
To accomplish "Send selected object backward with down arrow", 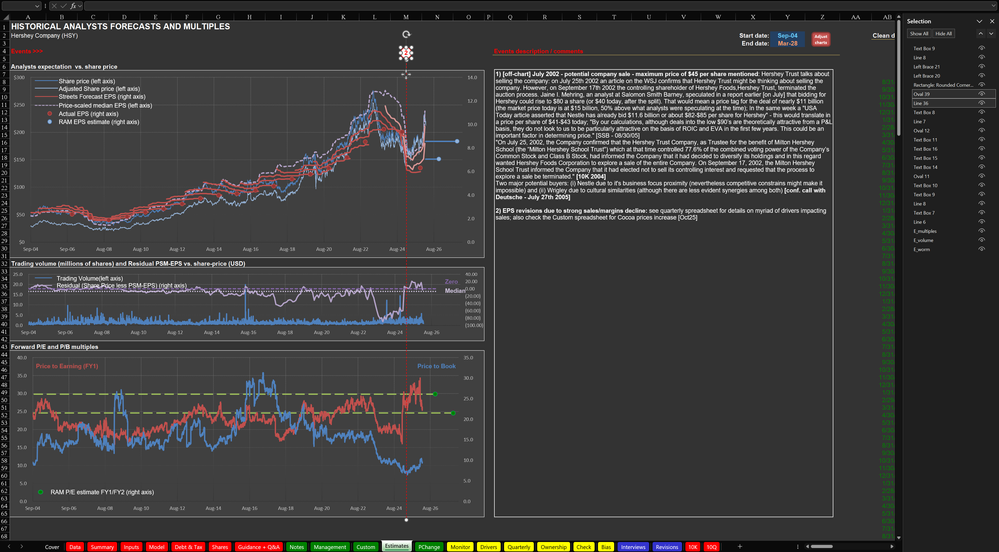I will (990, 34).
